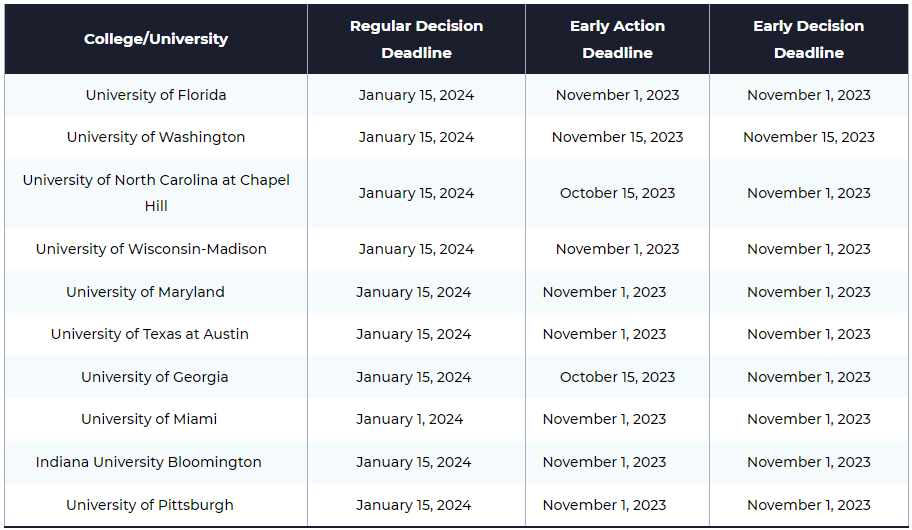Select the University of Miami cell
Screen dimensions: 912x530
click(149, 419)
